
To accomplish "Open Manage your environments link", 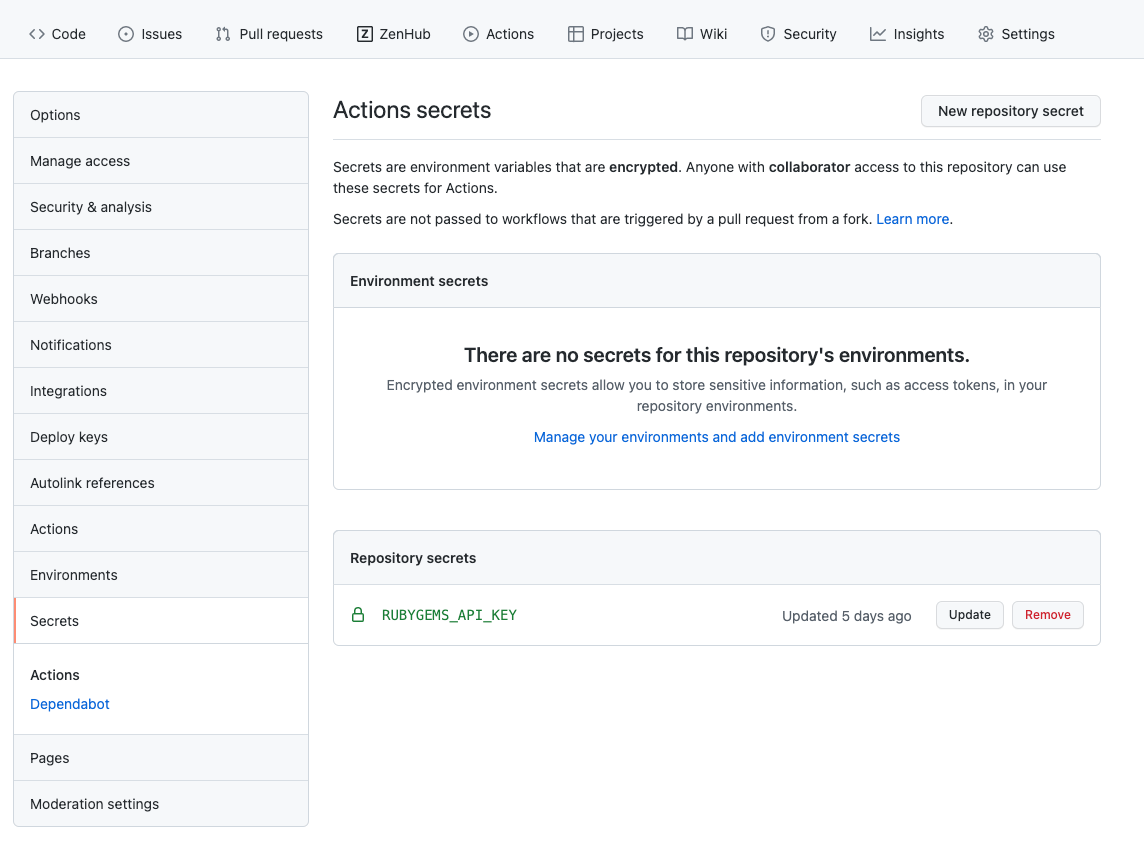I will (x=716, y=437).
